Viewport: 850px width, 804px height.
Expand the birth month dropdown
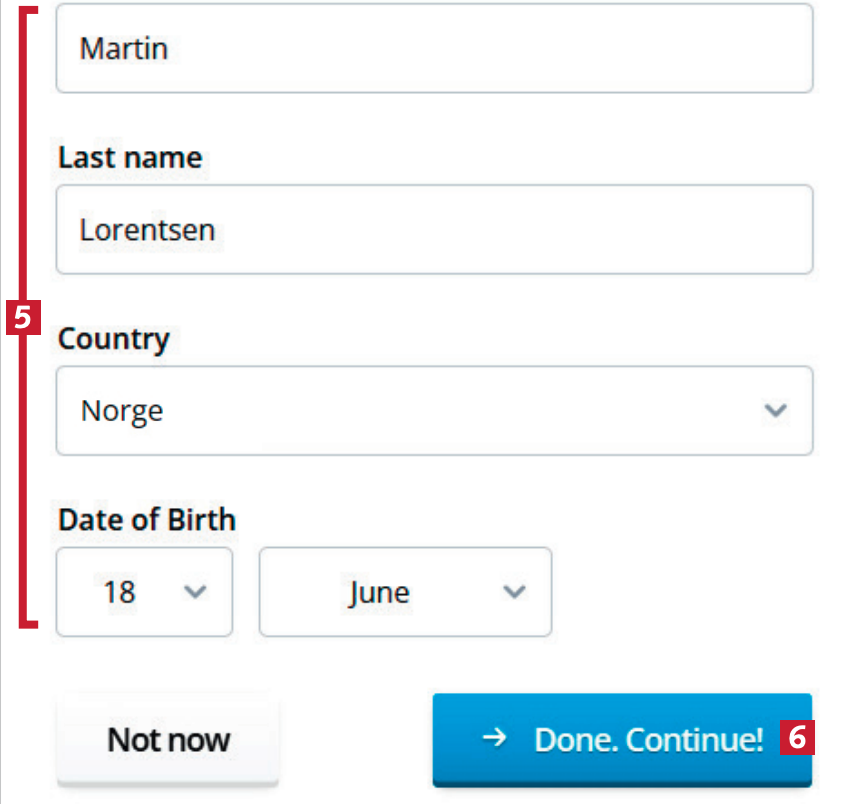pyautogui.click(x=405, y=592)
